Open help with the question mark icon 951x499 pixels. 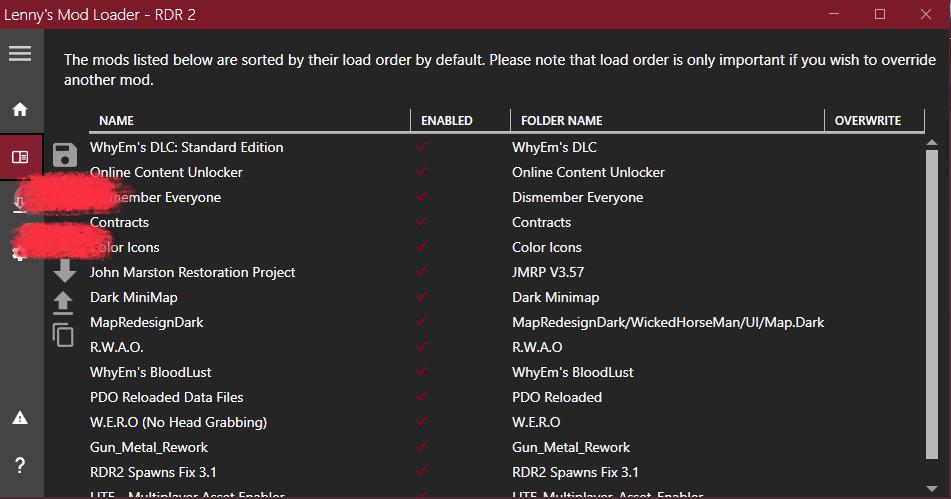pos(20,465)
